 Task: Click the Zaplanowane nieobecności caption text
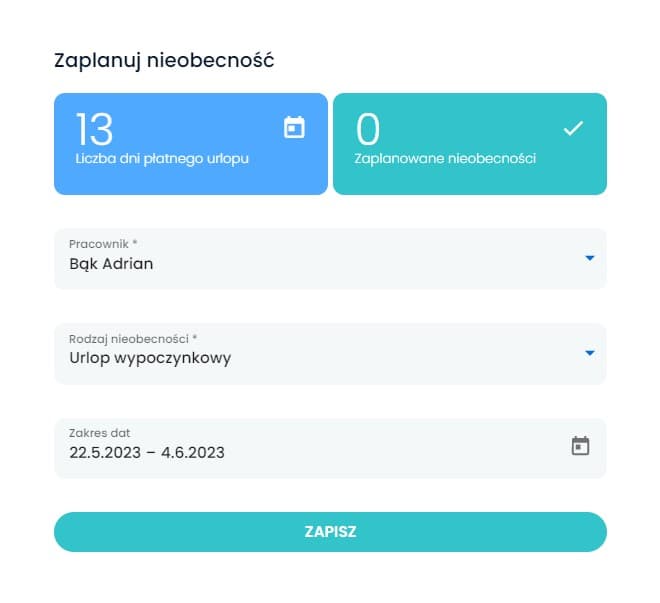coord(445,159)
